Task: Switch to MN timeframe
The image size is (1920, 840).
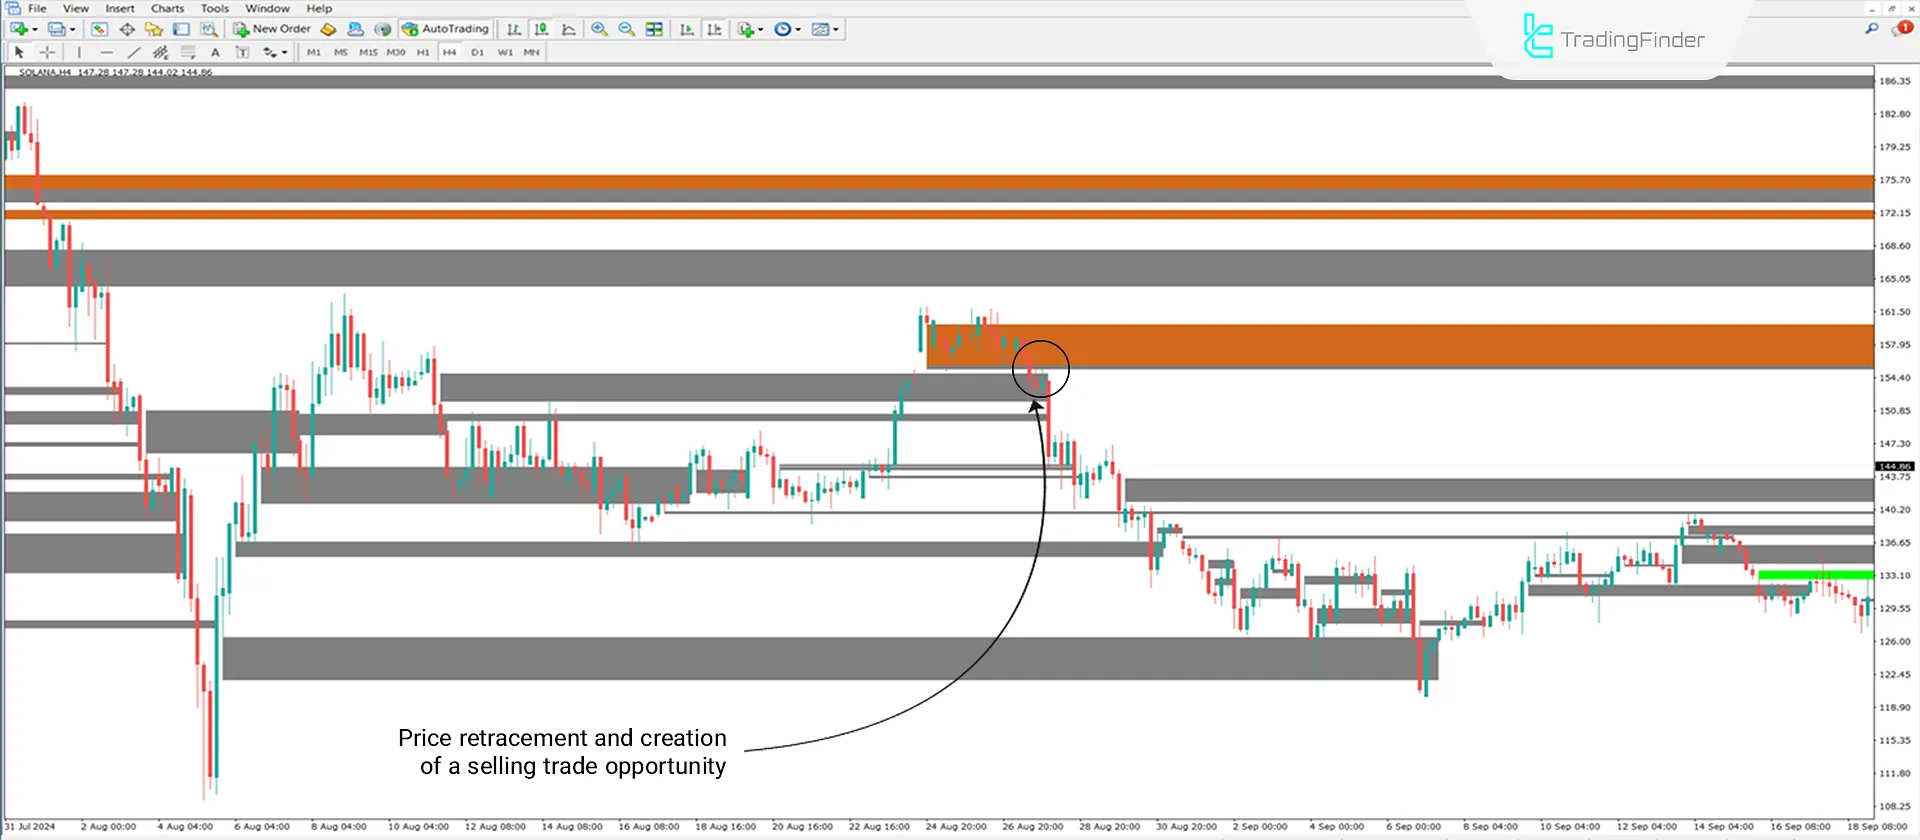Action: (532, 52)
